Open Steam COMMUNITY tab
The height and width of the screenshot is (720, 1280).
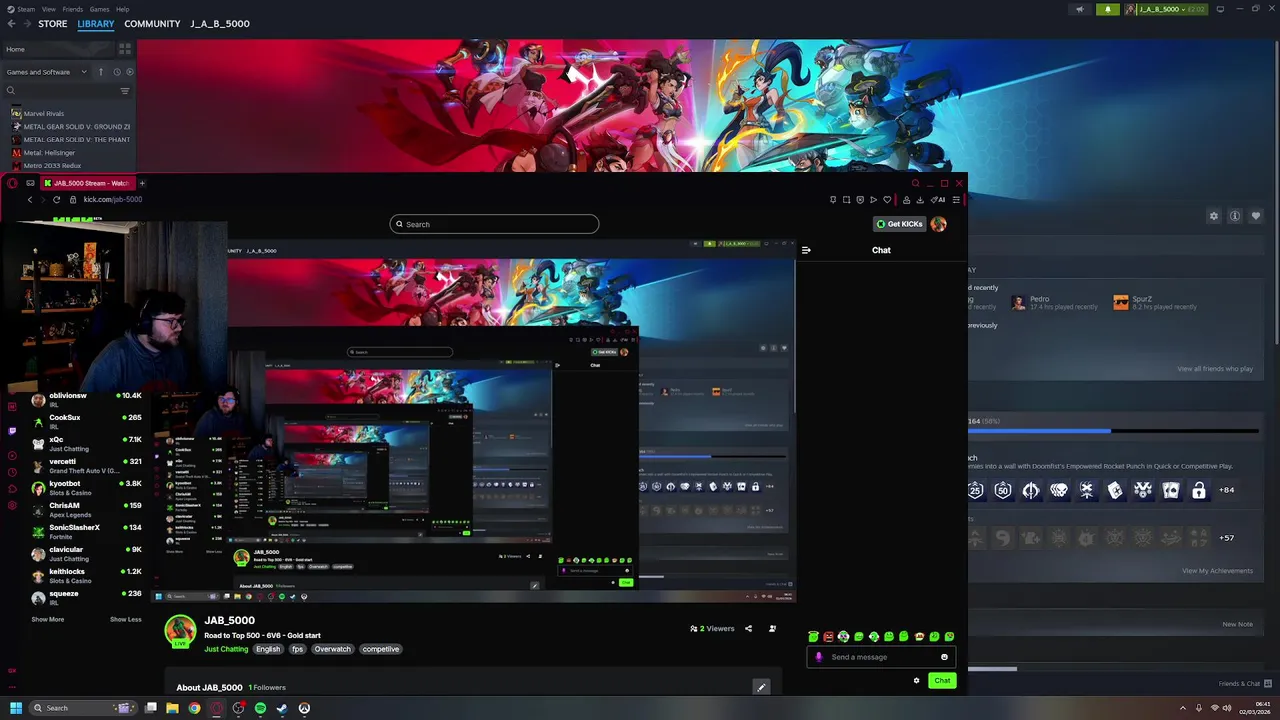tap(152, 24)
